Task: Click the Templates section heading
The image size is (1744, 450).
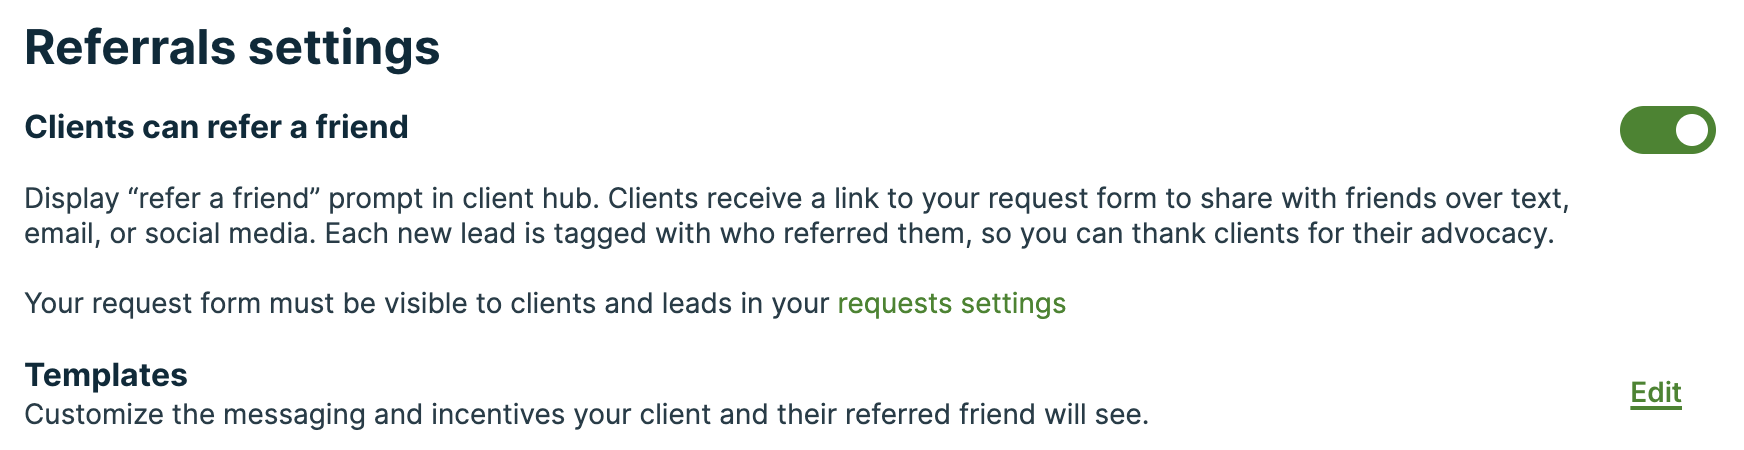Action: (x=106, y=374)
